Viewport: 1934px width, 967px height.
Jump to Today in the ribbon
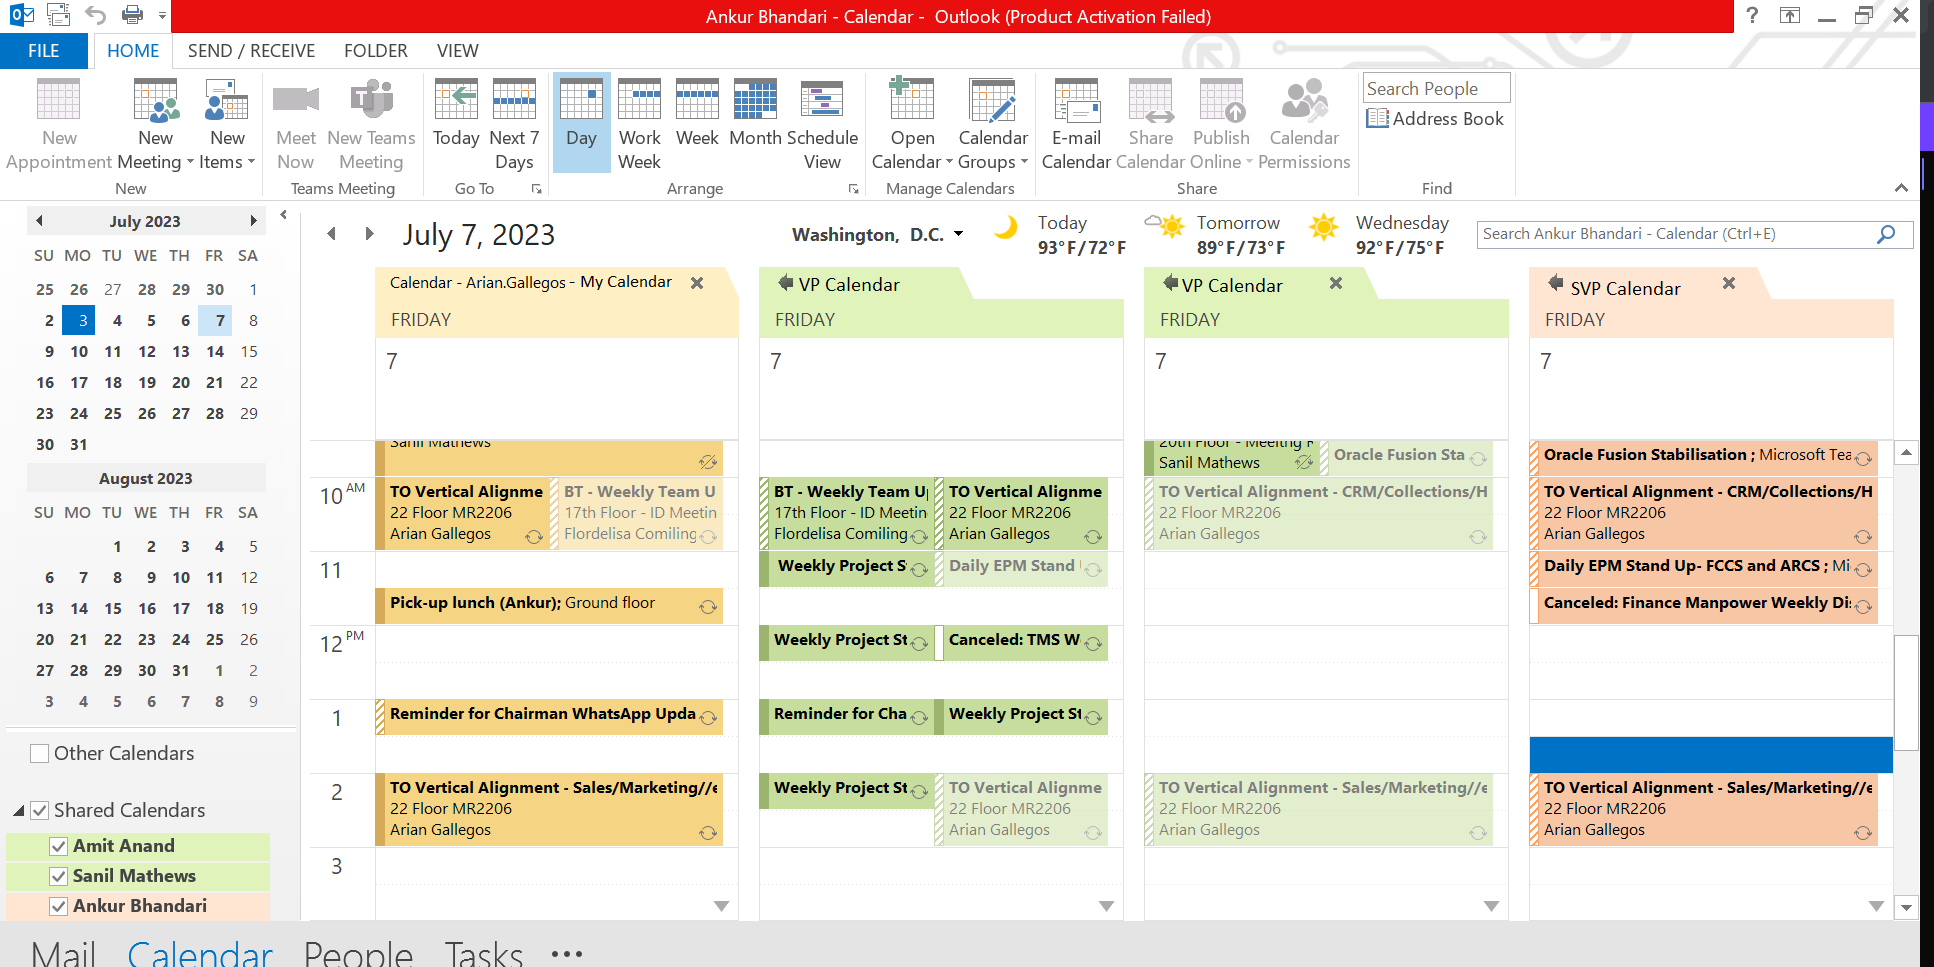point(456,114)
